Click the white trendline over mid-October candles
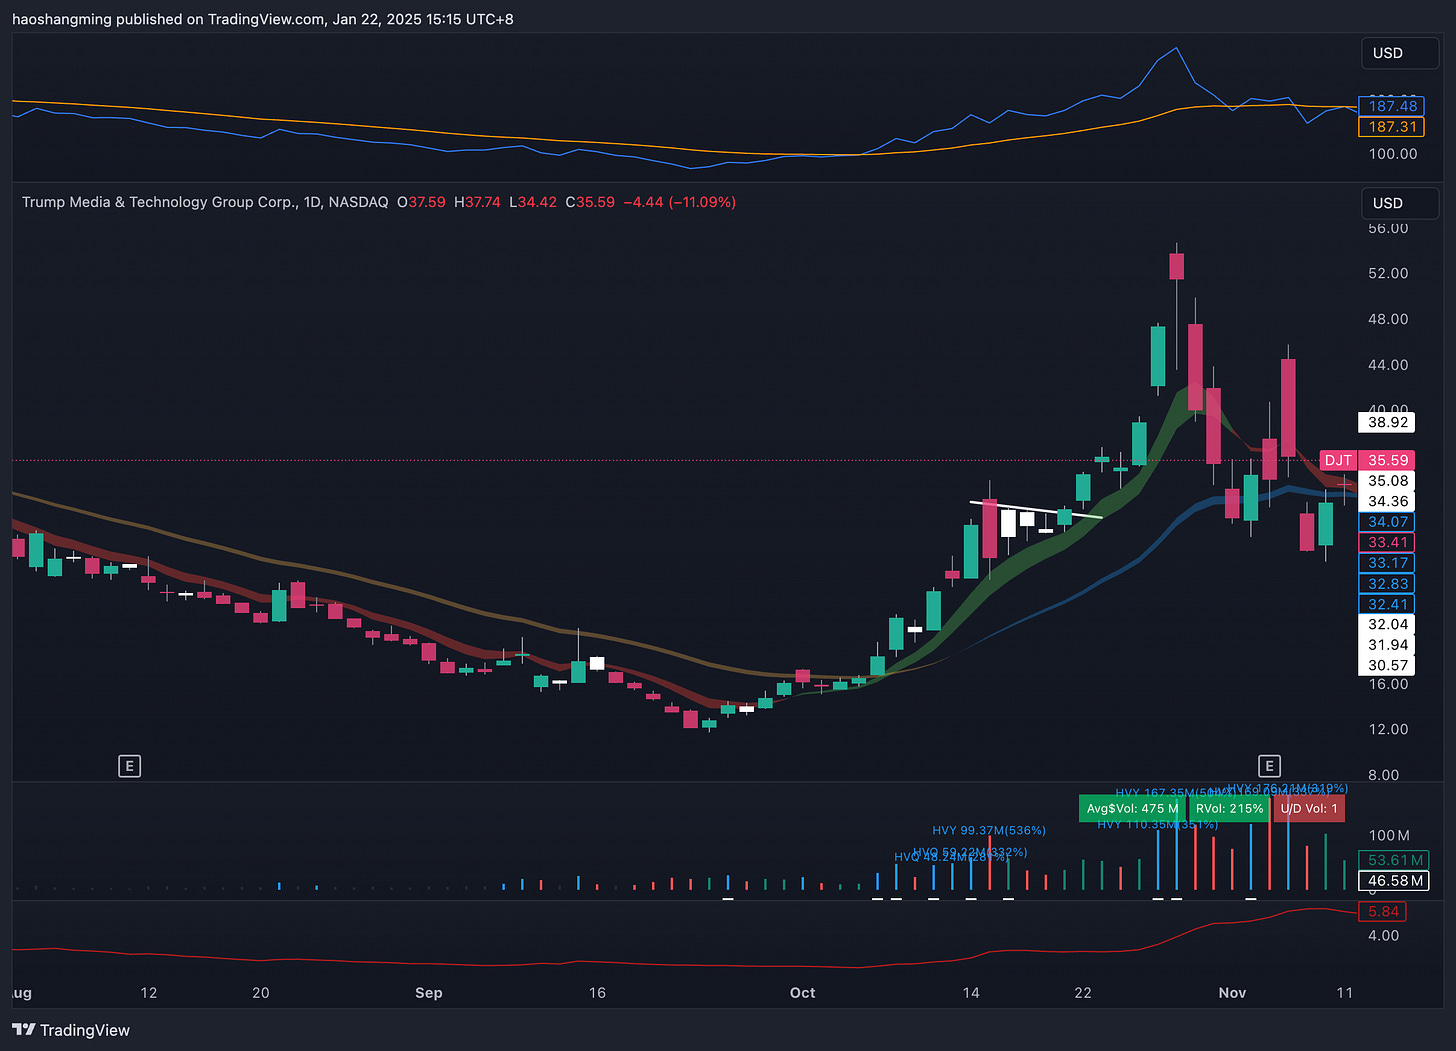Viewport: 1456px width, 1051px height. pyautogui.click(x=1035, y=509)
